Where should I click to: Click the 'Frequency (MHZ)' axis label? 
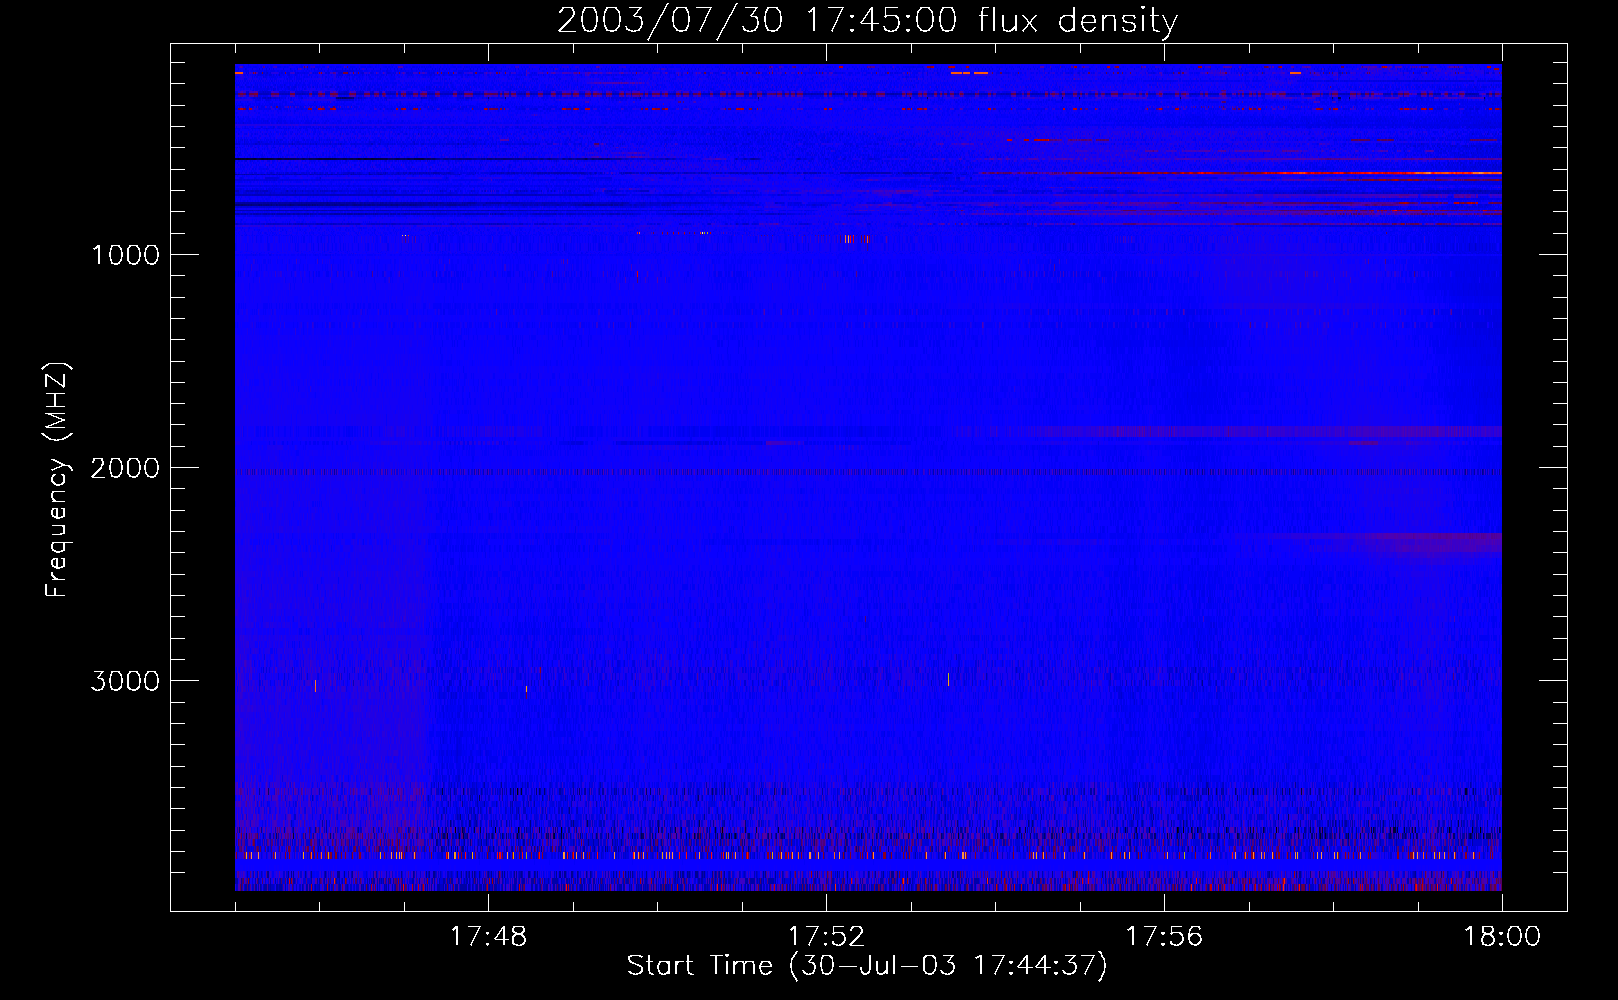(58, 480)
